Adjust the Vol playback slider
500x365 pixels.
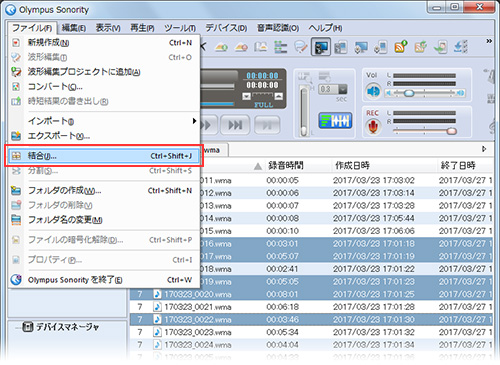[x=409, y=93]
